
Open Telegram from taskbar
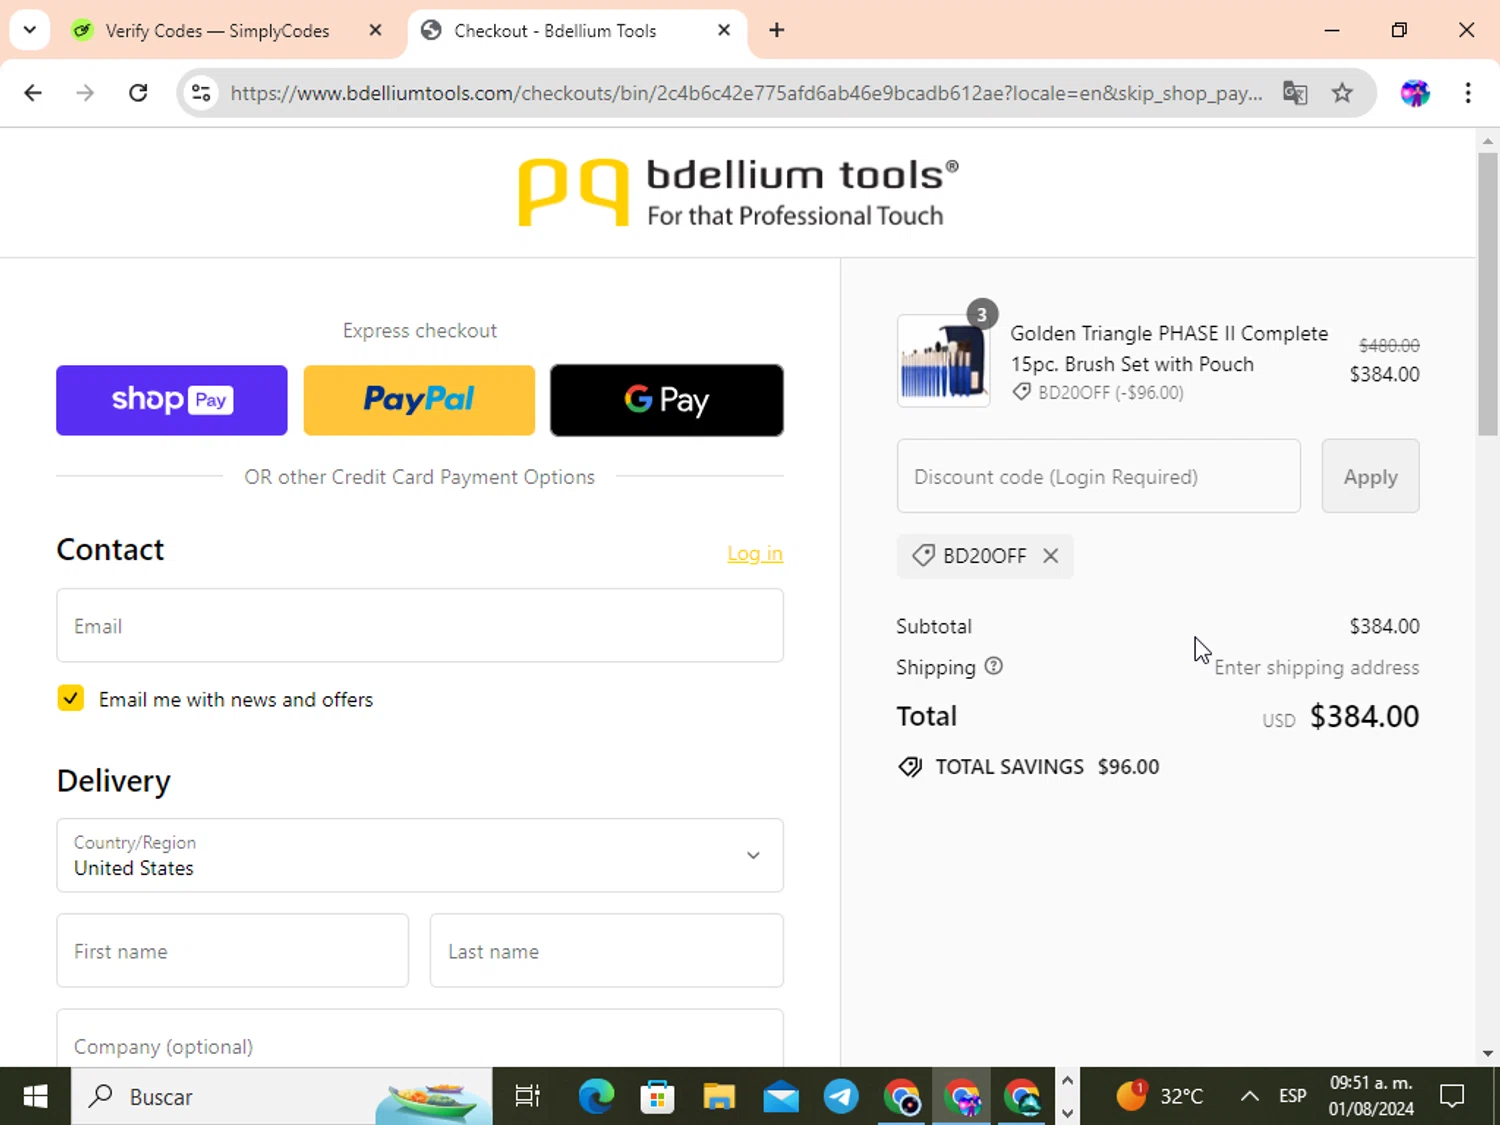pyautogui.click(x=841, y=1097)
